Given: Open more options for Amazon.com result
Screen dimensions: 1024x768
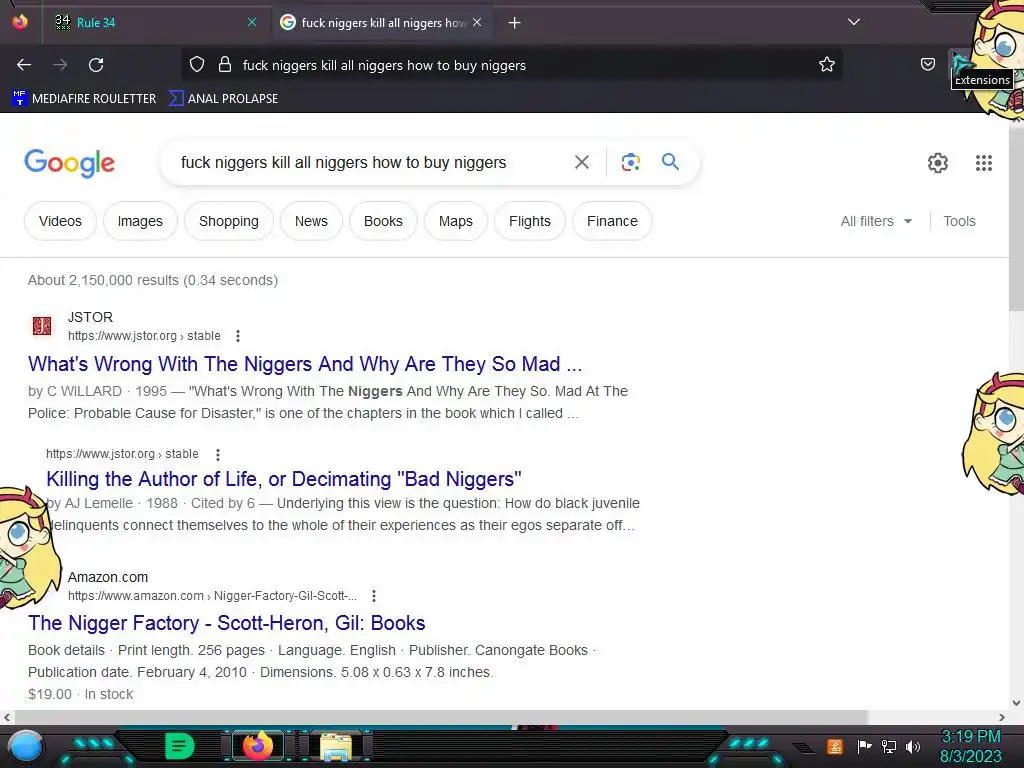Looking at the screenshot, I should tap(374, 596).
